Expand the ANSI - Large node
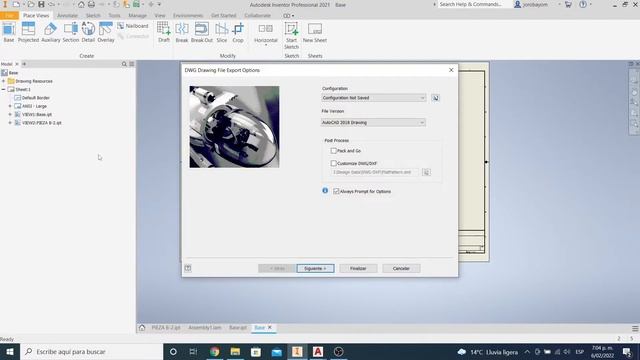This screenshot has height=360, width=640. (x=10, y=106)
